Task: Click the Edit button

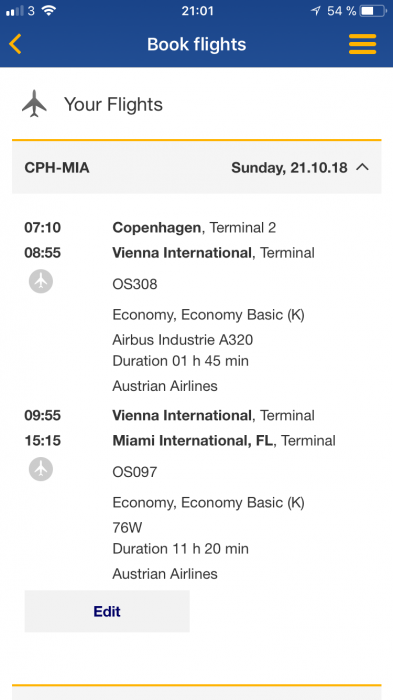Action: coord(107,611)
